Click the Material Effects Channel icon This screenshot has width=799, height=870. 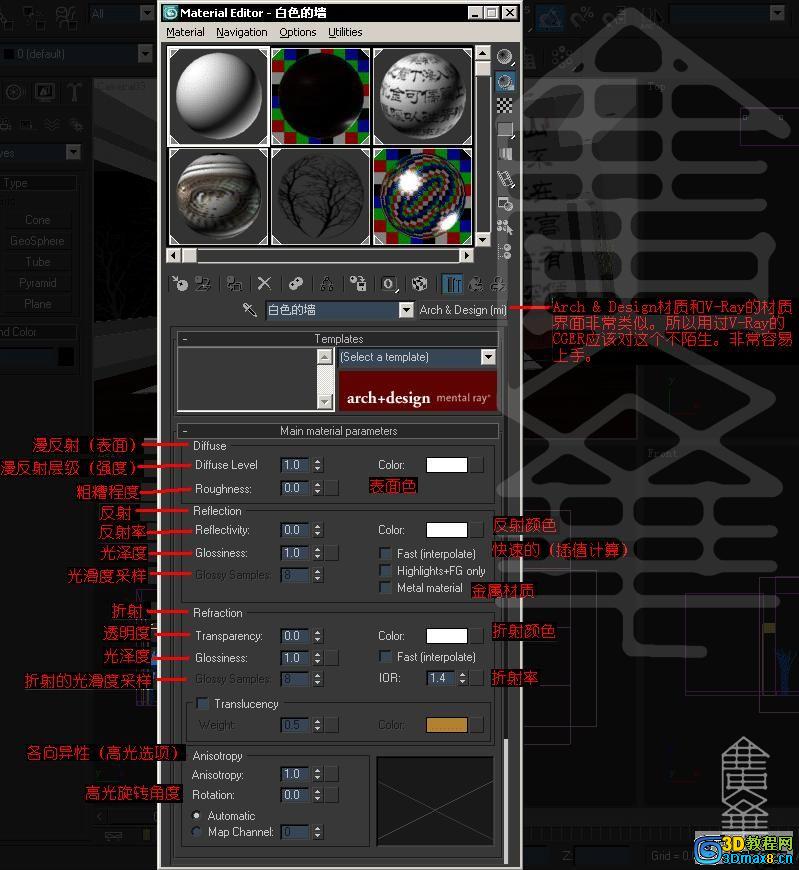389,284
